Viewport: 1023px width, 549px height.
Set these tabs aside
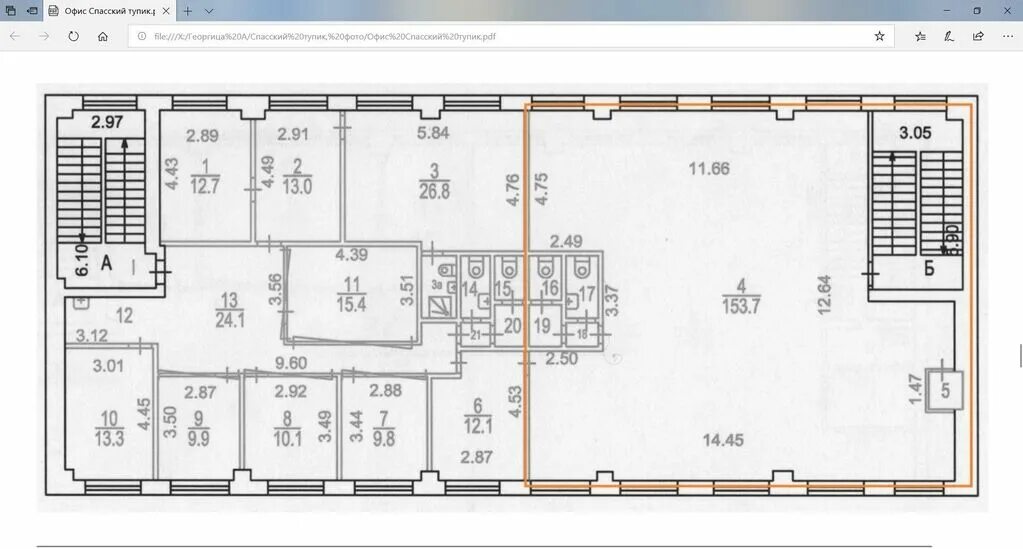pos(32,11)
